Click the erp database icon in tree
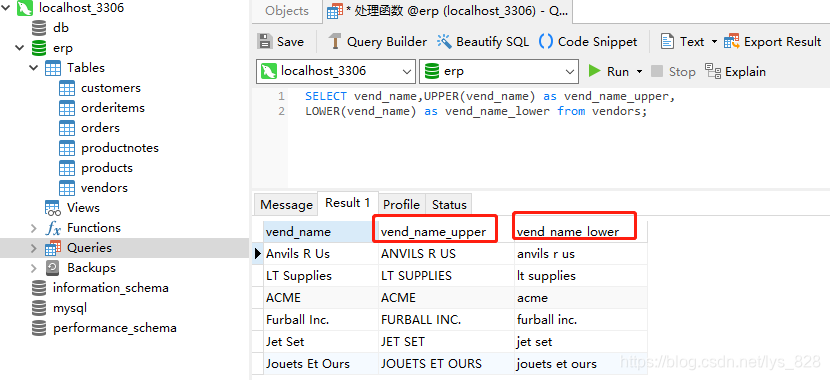Screen dimensions: 830x380 point(39,48)
